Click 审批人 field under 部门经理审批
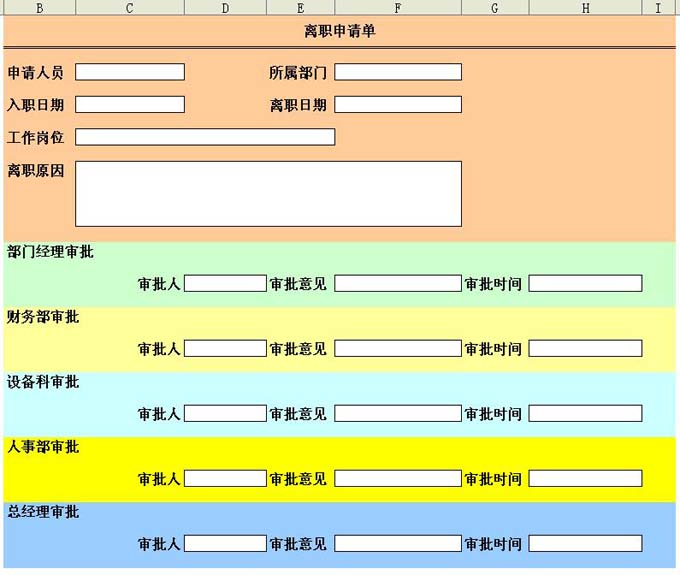Image resolution: width=680 pixels, height=575 pixels. pos(225,284)
